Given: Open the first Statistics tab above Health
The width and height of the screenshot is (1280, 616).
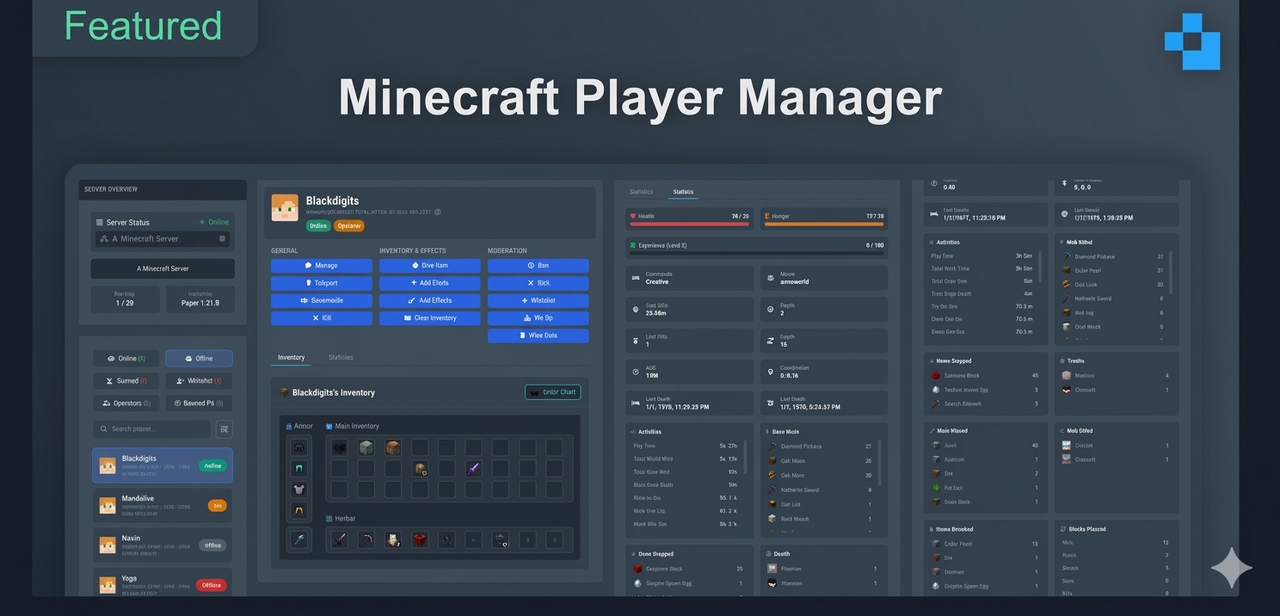Looking at the screenshot, I should 641,191.
